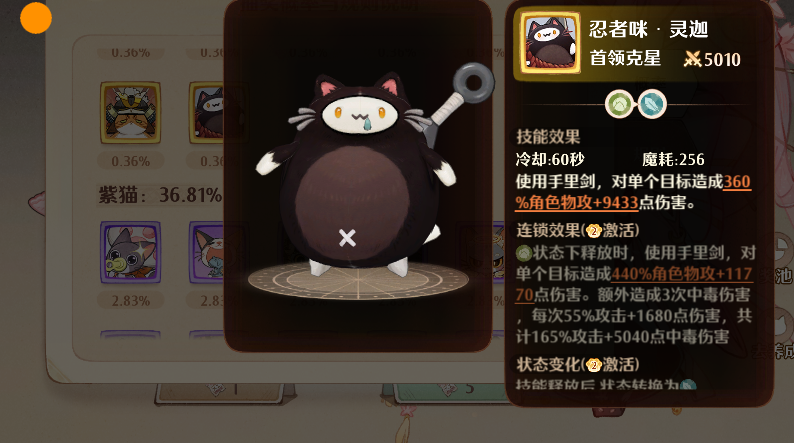Click the 360% physical attack damage link
Viewport: 794px width, 443px height.
coord(633,192)
